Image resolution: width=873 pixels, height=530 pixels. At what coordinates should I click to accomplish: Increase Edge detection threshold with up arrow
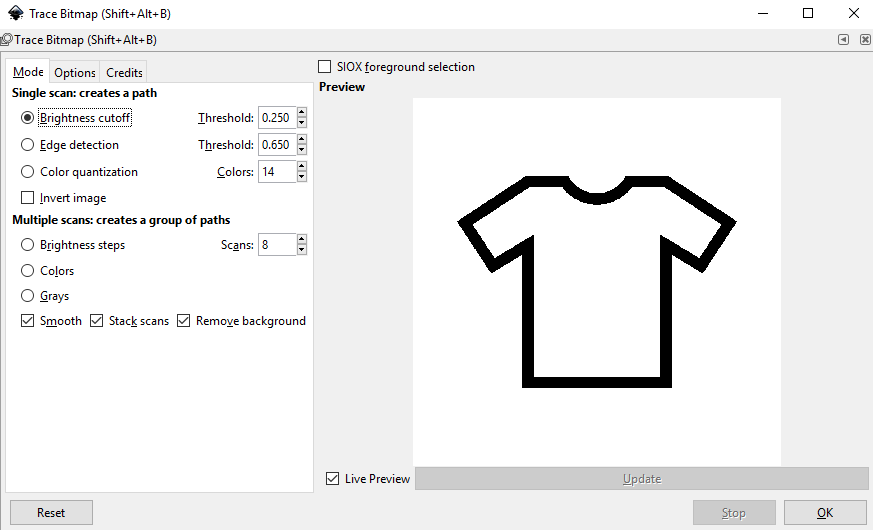(302, 139)
